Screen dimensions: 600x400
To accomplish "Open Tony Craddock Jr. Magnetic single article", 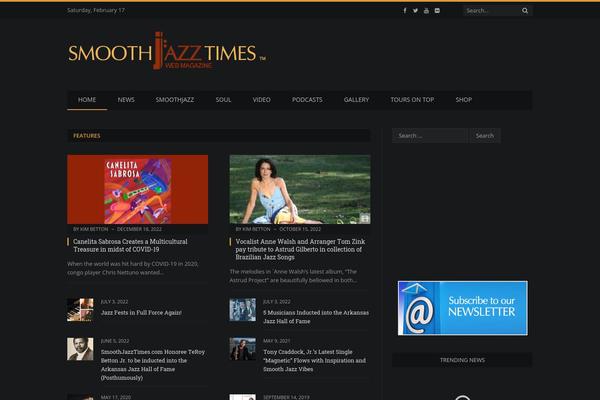I will pos(315,361).
